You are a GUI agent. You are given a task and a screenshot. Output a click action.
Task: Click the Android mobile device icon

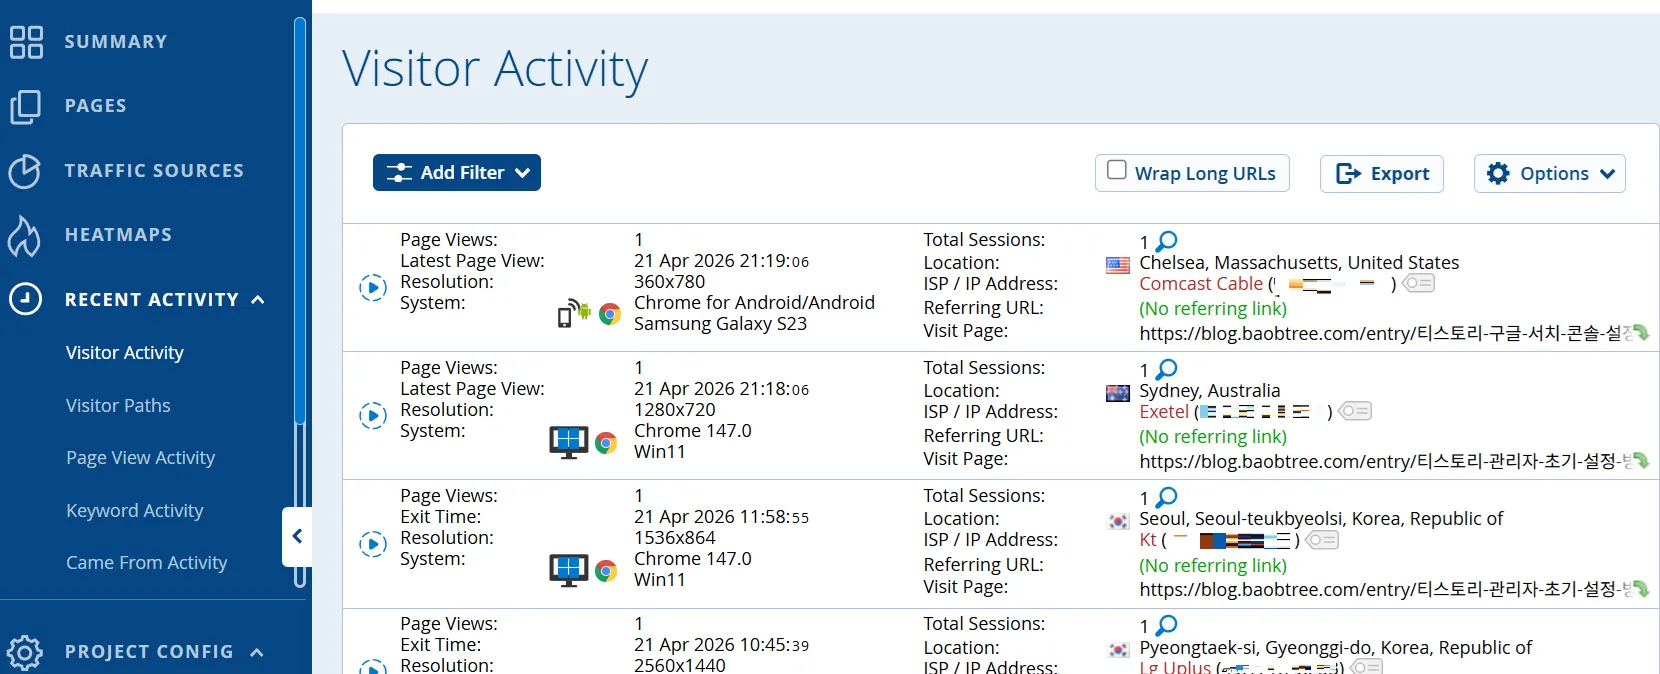(x=573, y=314)
